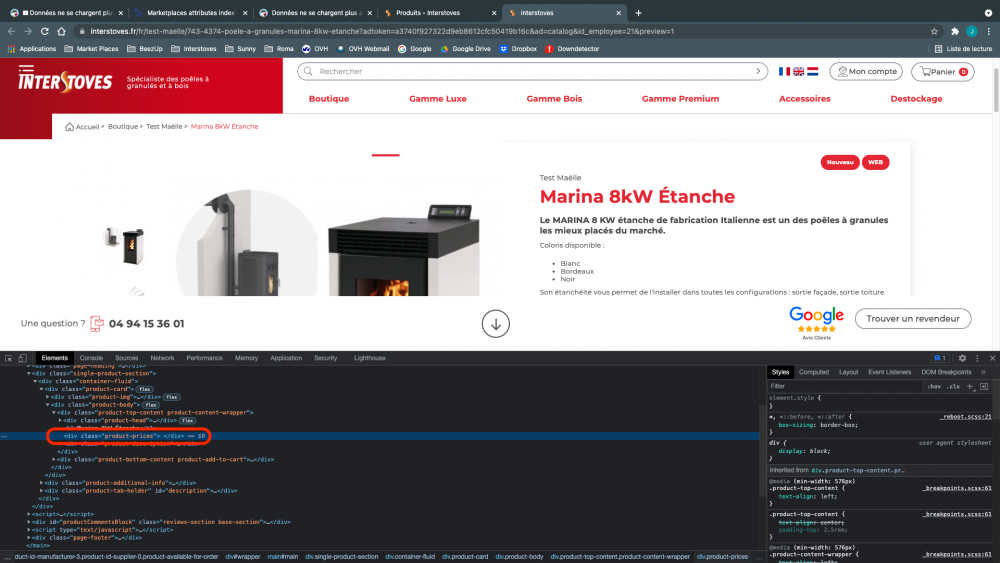Click in the Rechercher search field
1000x563 pixels.
click(x=533, y=71)
